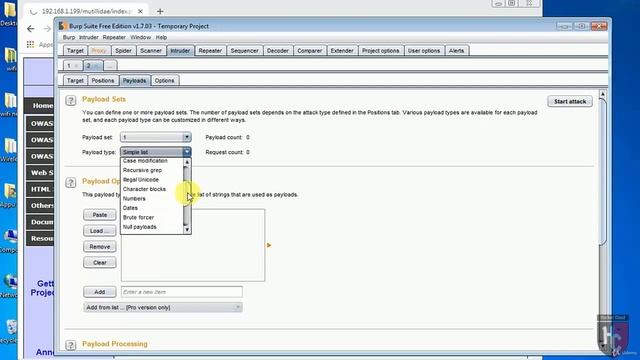Open help for Payload Processing section
Screen dimensions: 640x360
pos(71,345)
